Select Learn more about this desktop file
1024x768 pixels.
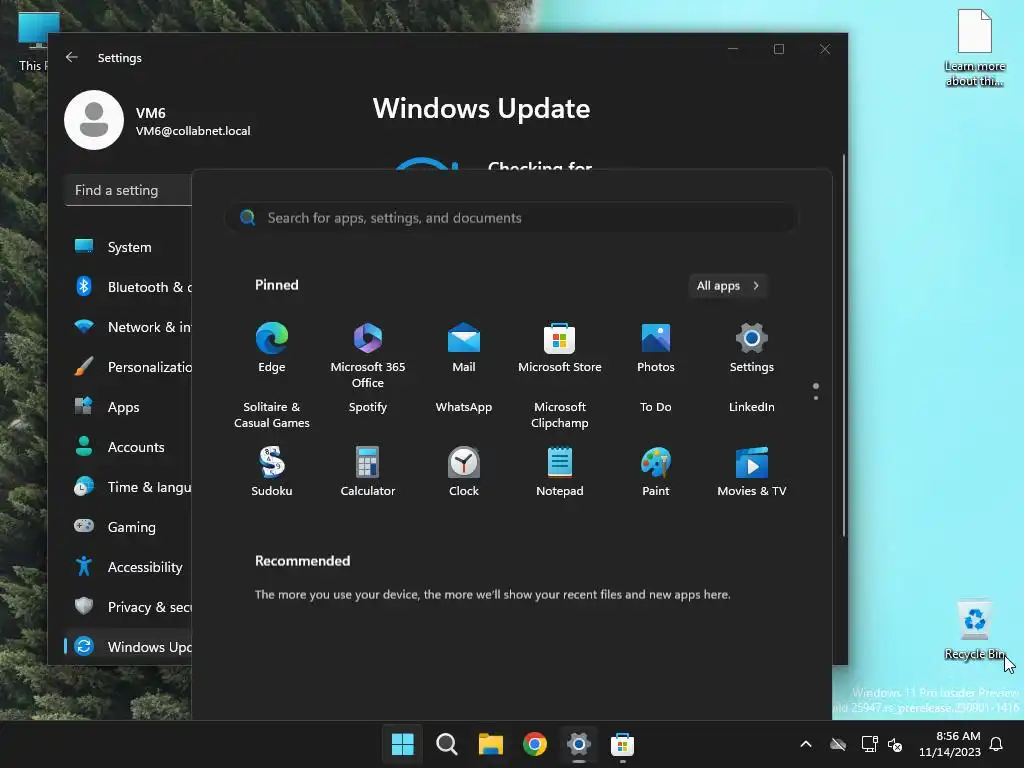pos(974,48)
